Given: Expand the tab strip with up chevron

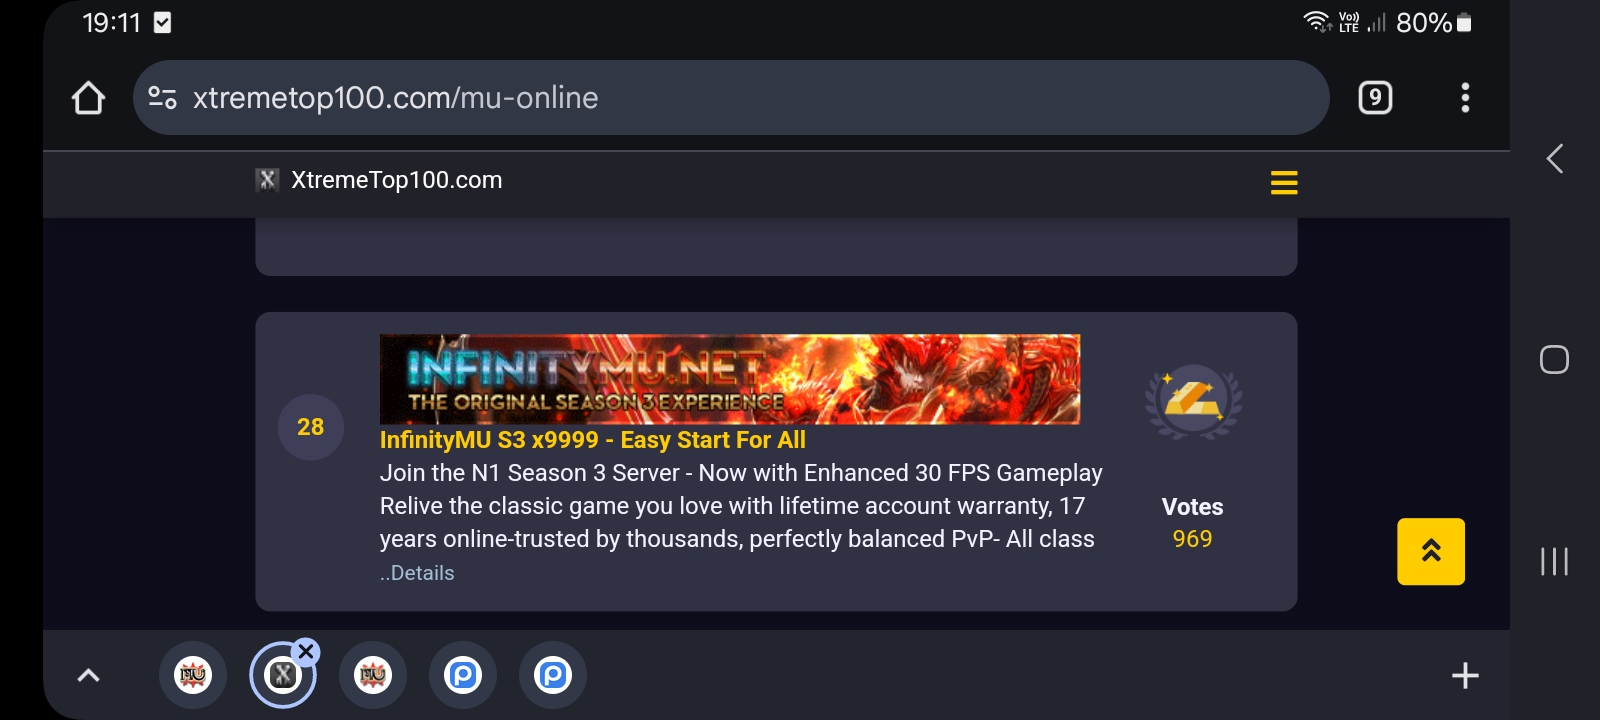Looking at the screenshot, I should click(x=88, y=675).
